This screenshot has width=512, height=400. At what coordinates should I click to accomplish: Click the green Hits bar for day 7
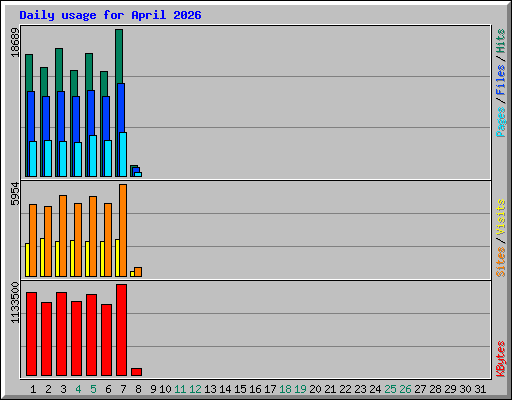(119, 56)
